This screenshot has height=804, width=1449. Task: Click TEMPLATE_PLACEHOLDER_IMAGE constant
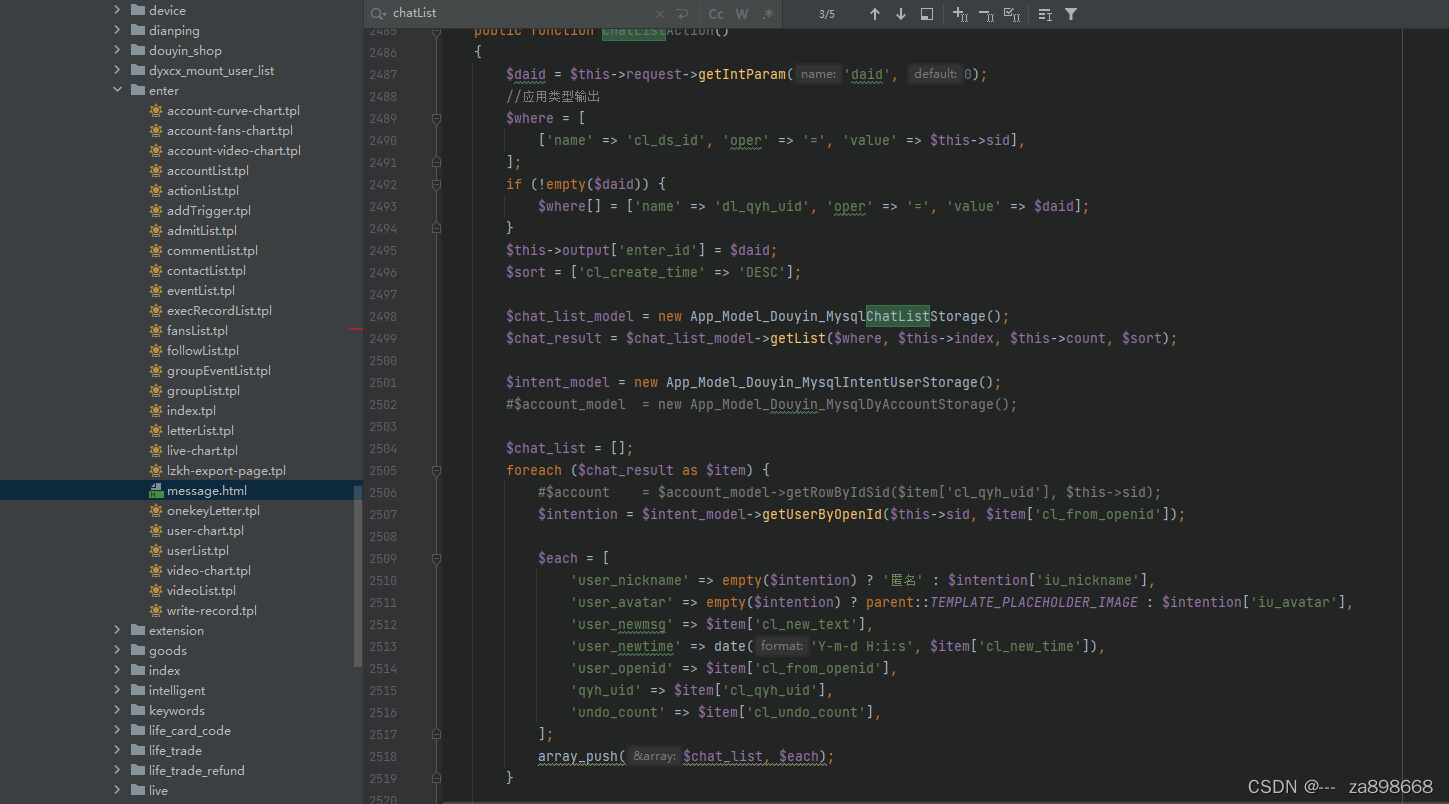(x=1035, y=602)
